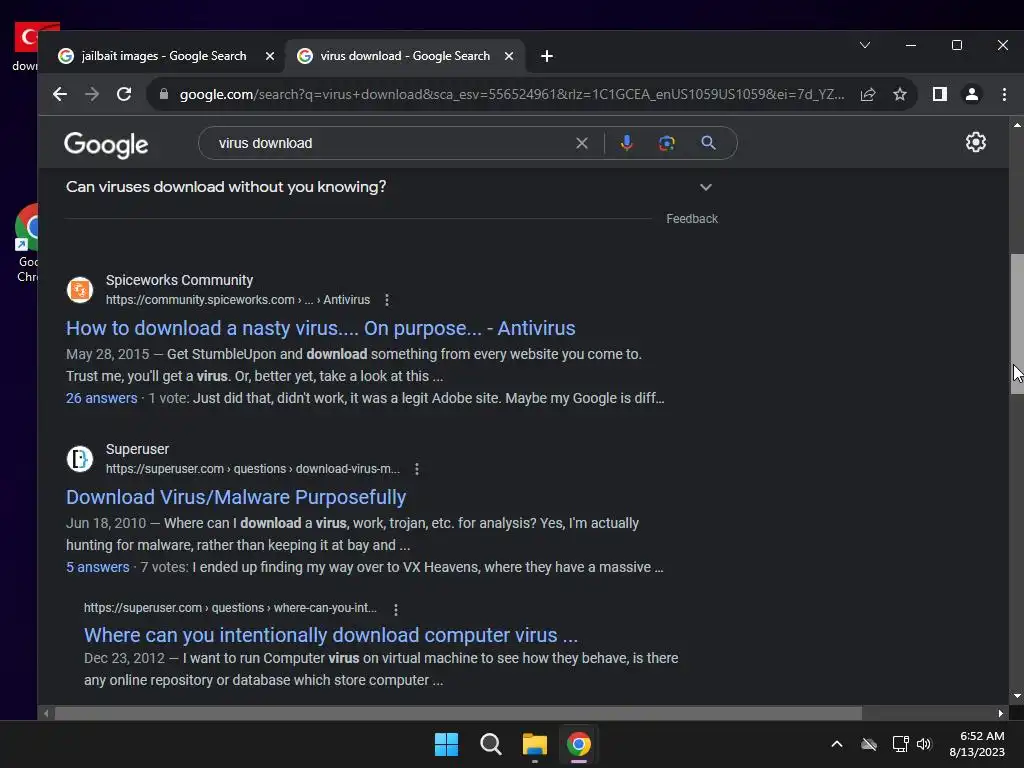Switch to the first Google Search tab
1024x768 pixels.
(163, 56)
